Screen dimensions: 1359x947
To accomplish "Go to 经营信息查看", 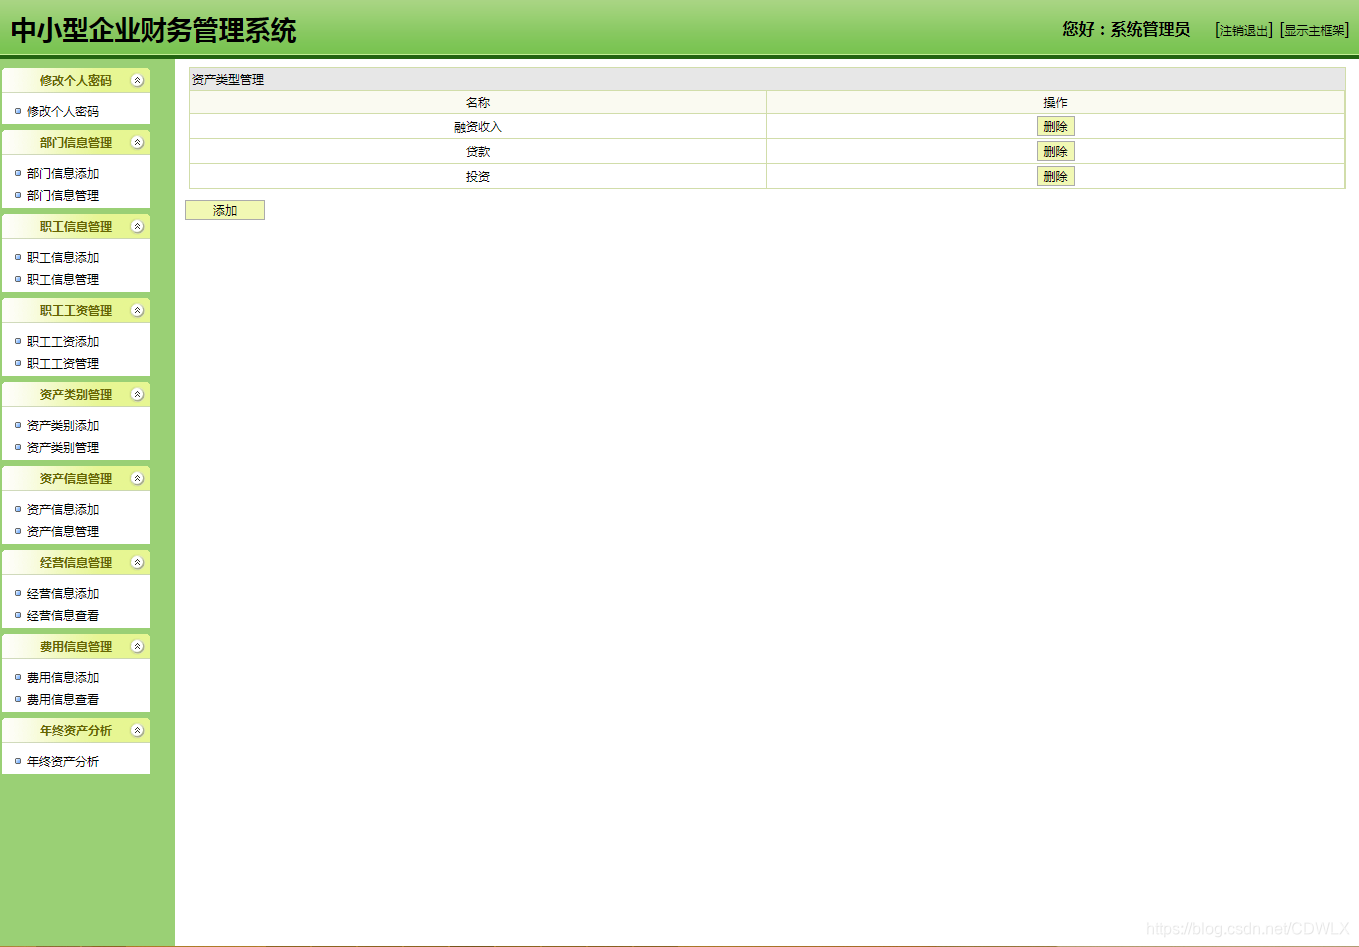I will (x=63, y=616).
